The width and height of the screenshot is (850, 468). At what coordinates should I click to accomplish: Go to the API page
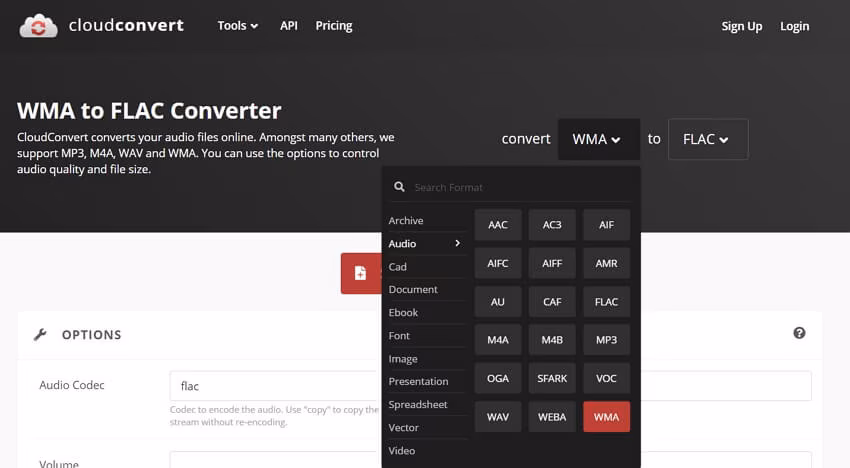(x=288, y=25)
